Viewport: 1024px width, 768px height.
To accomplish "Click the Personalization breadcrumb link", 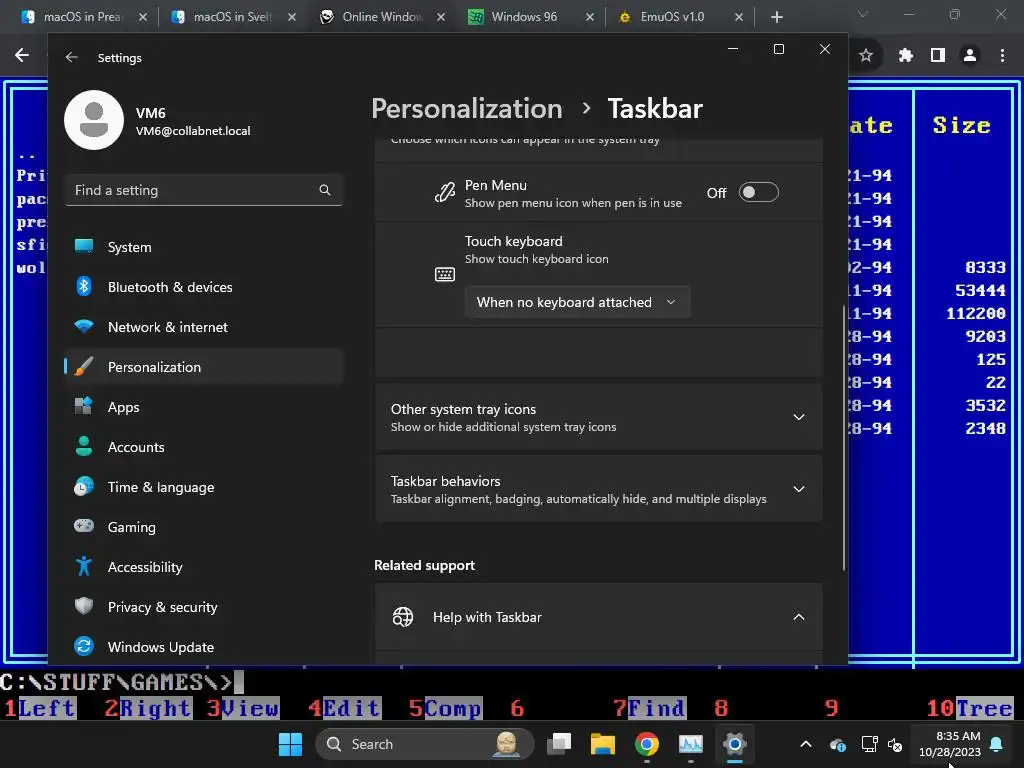I will tap(466, 108).
